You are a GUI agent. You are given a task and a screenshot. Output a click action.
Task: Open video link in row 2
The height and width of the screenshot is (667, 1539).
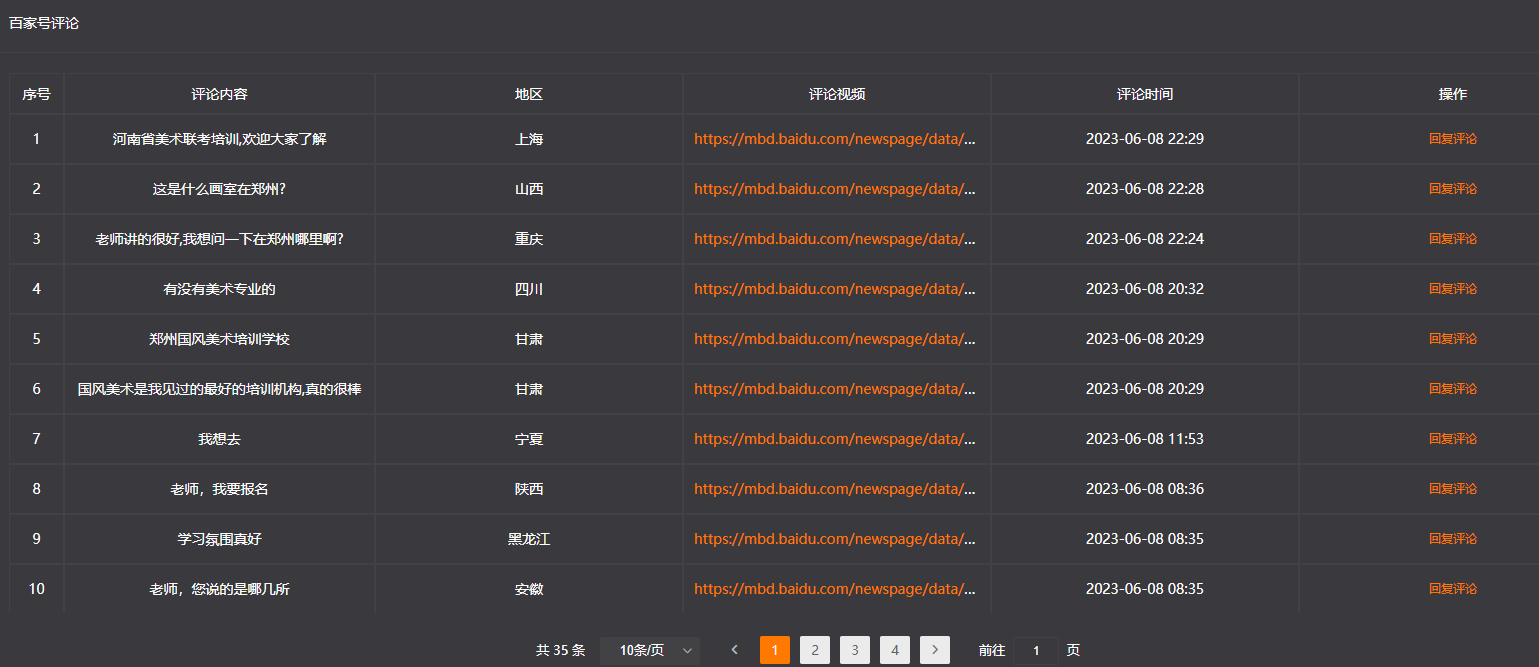(x=835, y=189)
